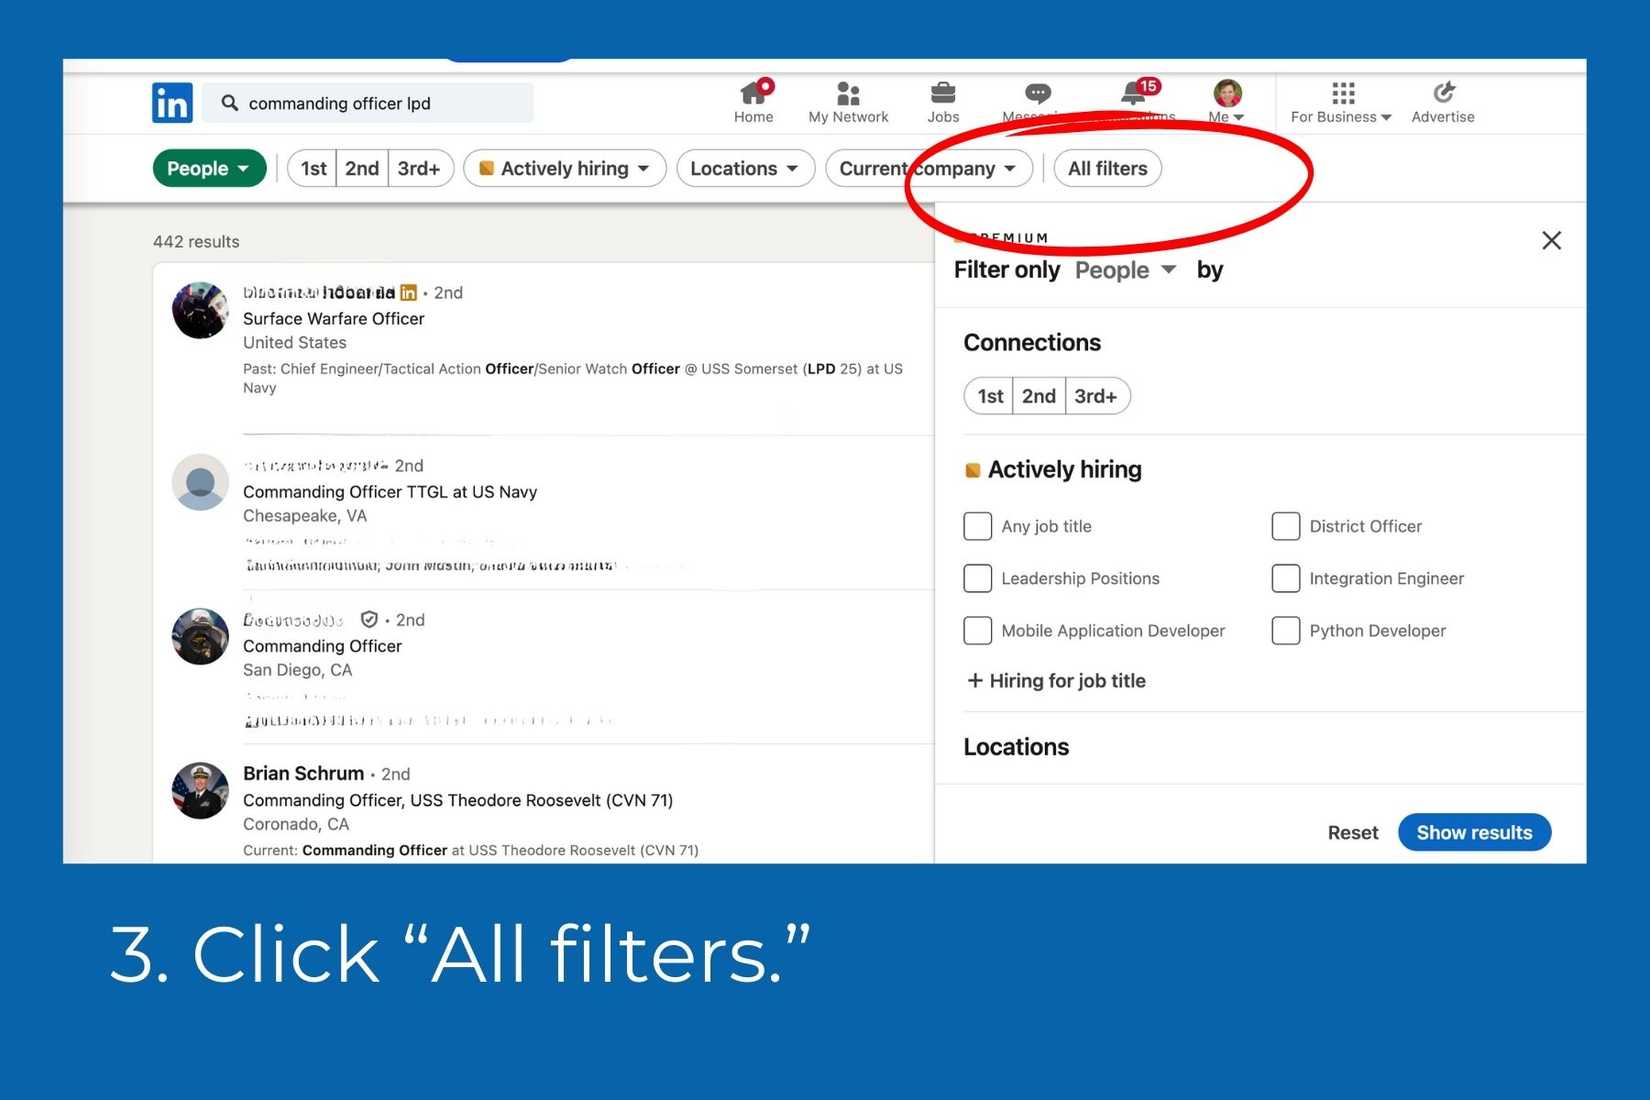Click the verified shield badge icon
This screenshot has height=1100, width=1650.
coord(369,619)
